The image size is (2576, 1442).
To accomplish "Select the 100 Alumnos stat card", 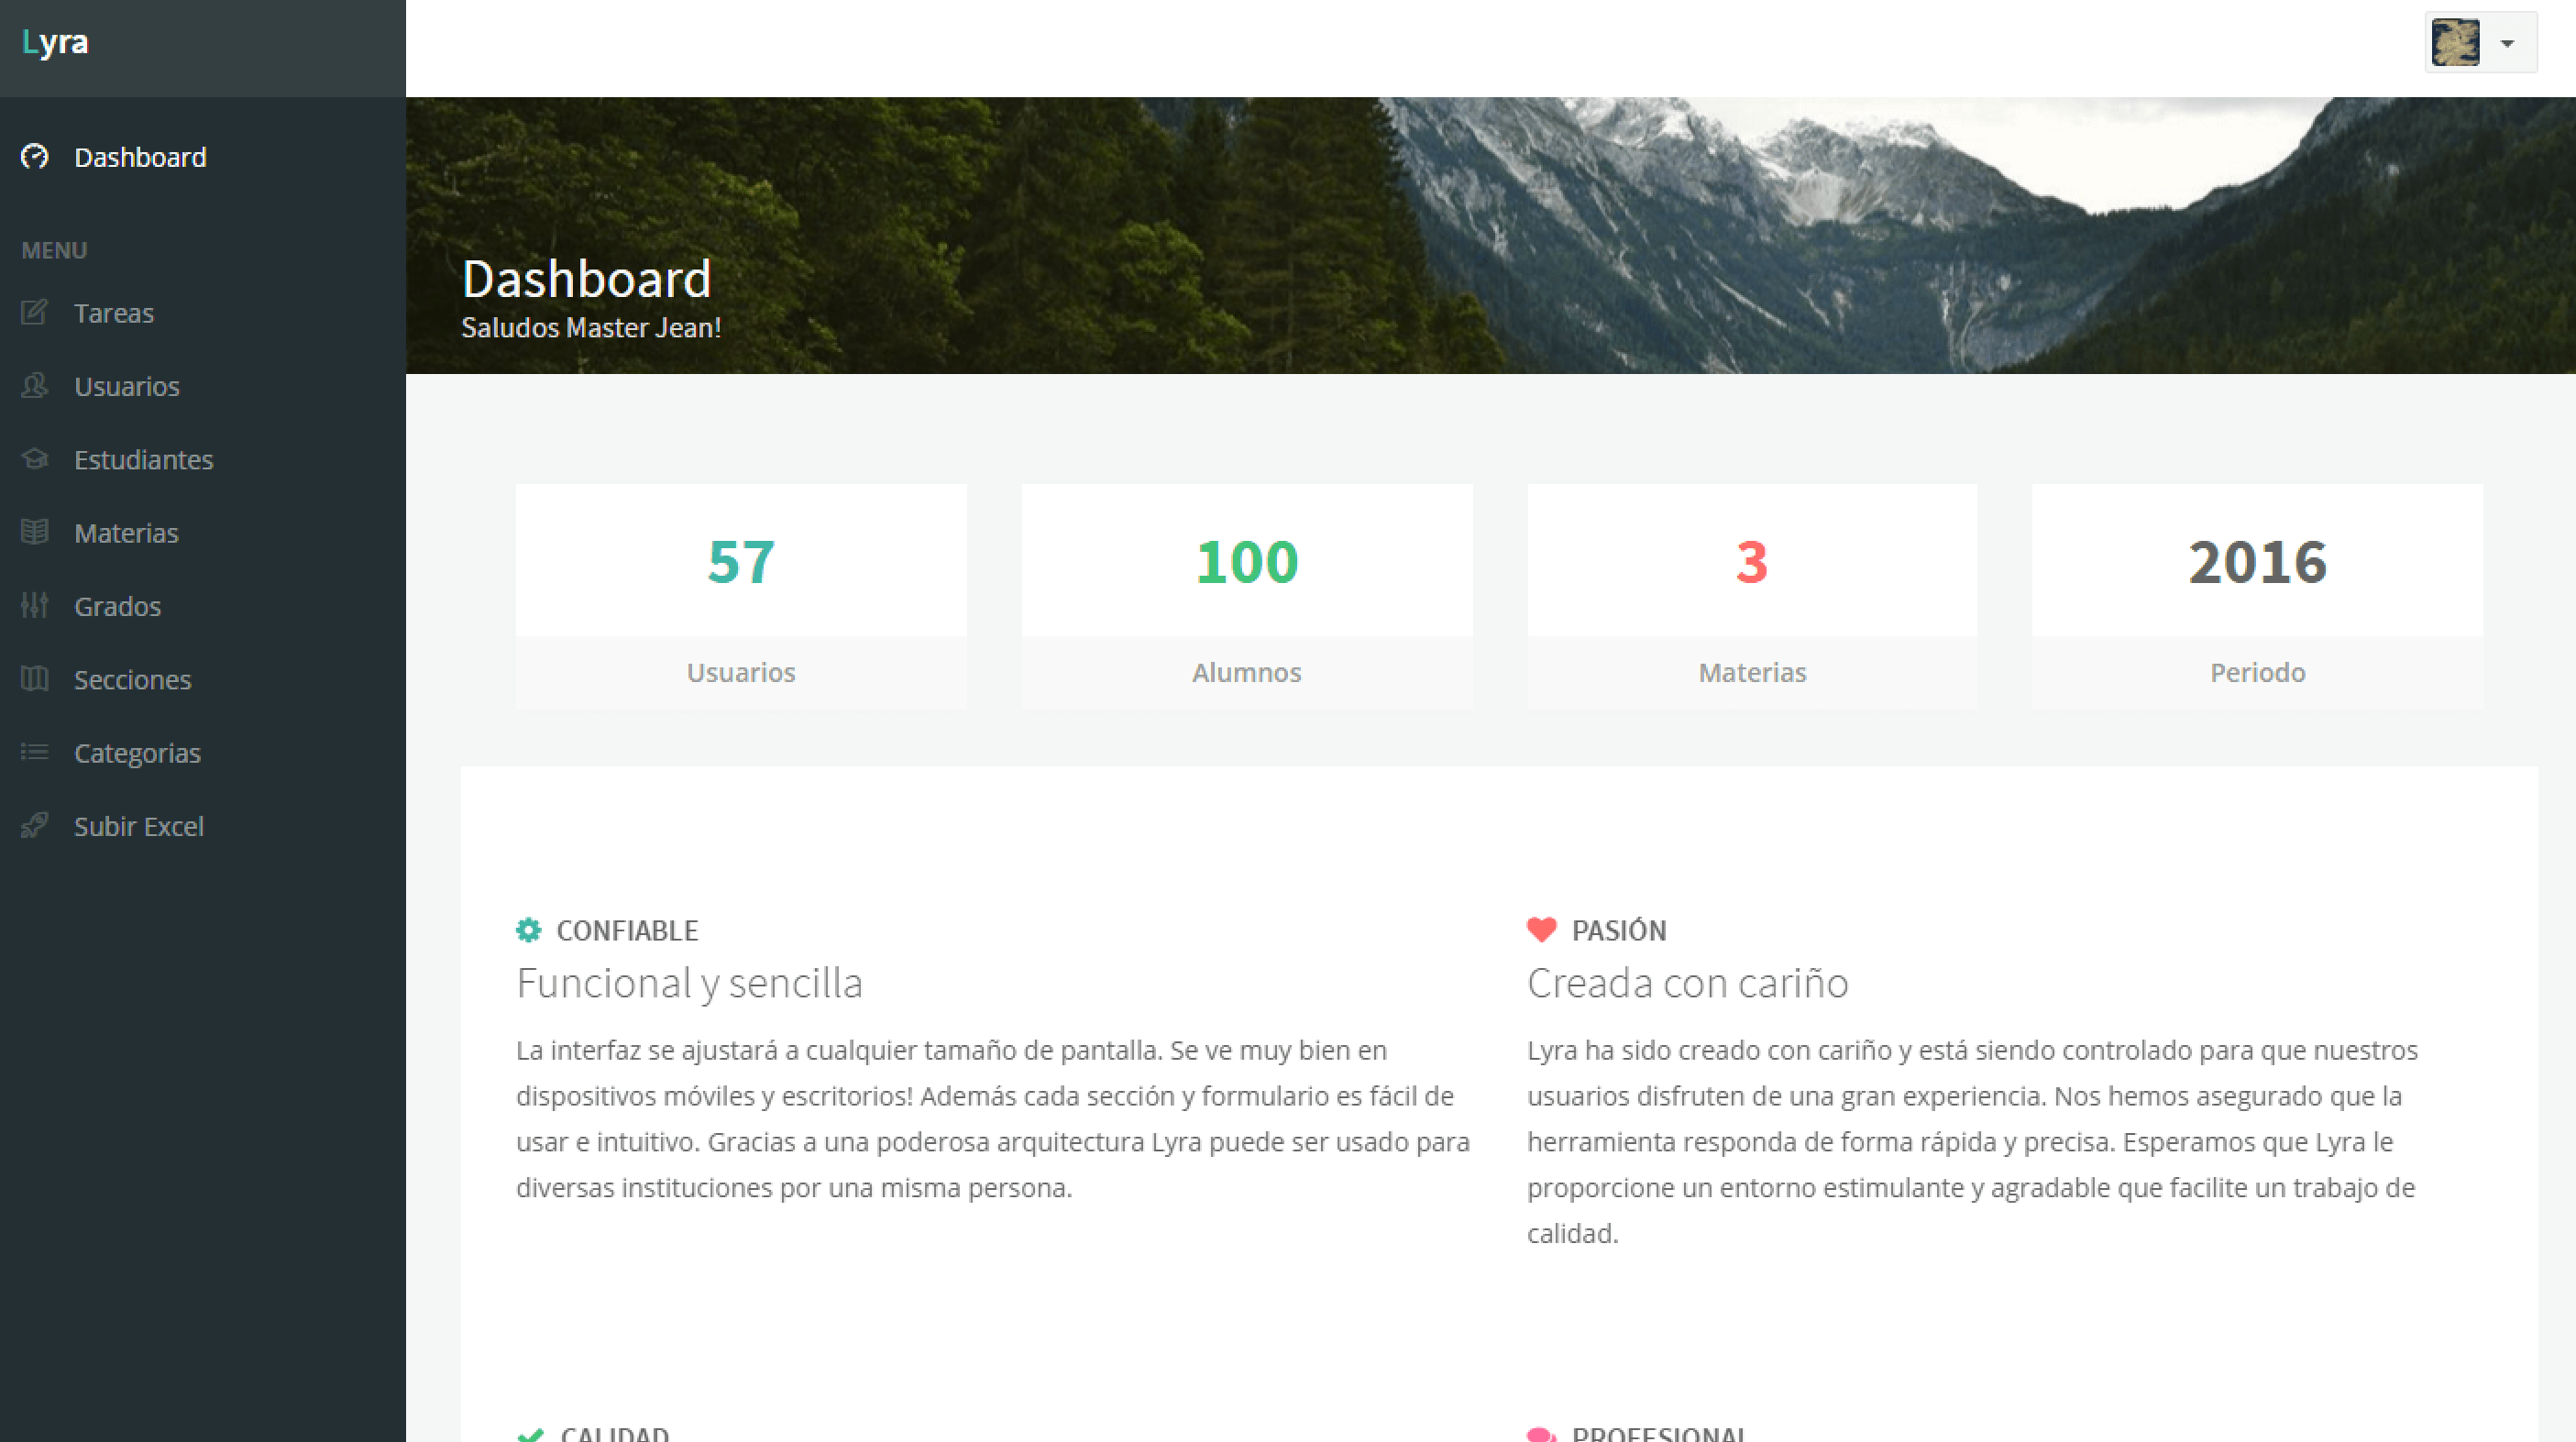I will [x=1247, y=596].
